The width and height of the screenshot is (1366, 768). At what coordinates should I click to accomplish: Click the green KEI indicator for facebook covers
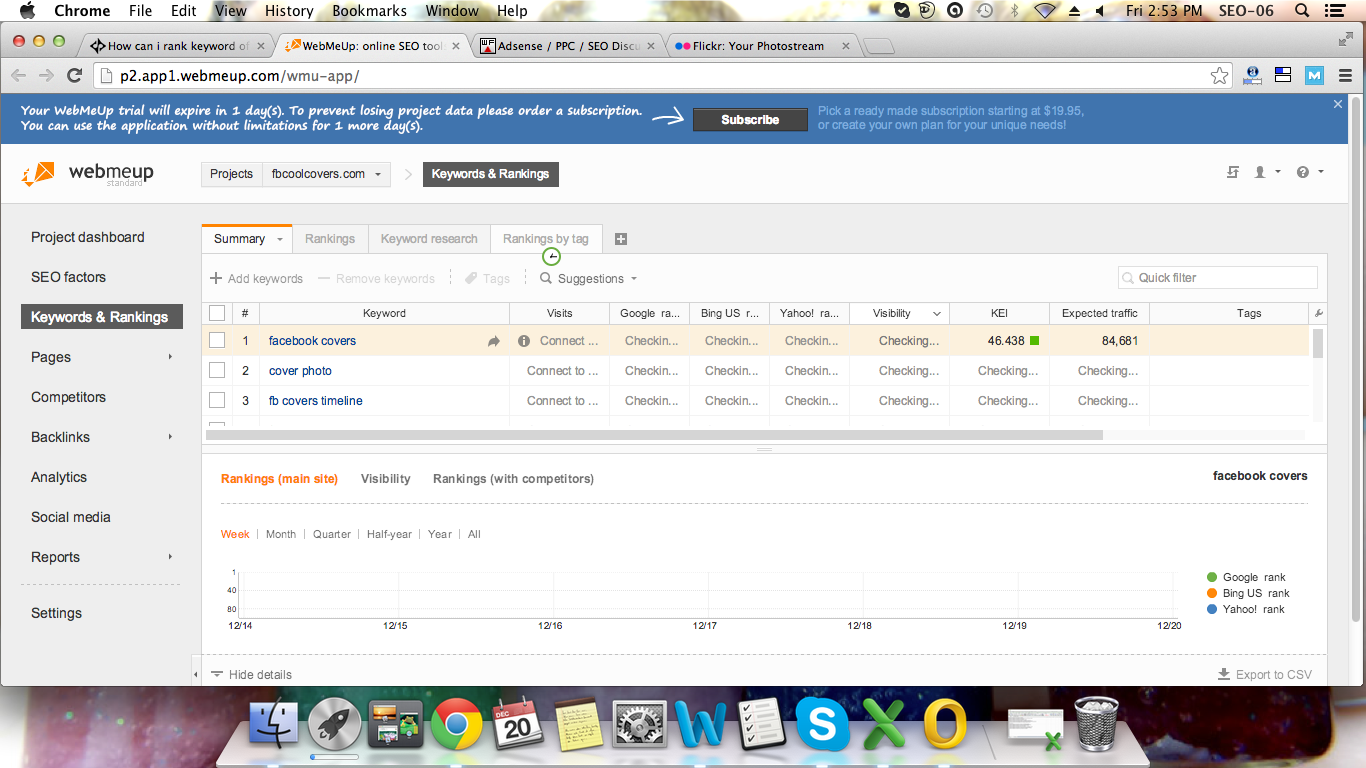click(x=1034, y=341)
